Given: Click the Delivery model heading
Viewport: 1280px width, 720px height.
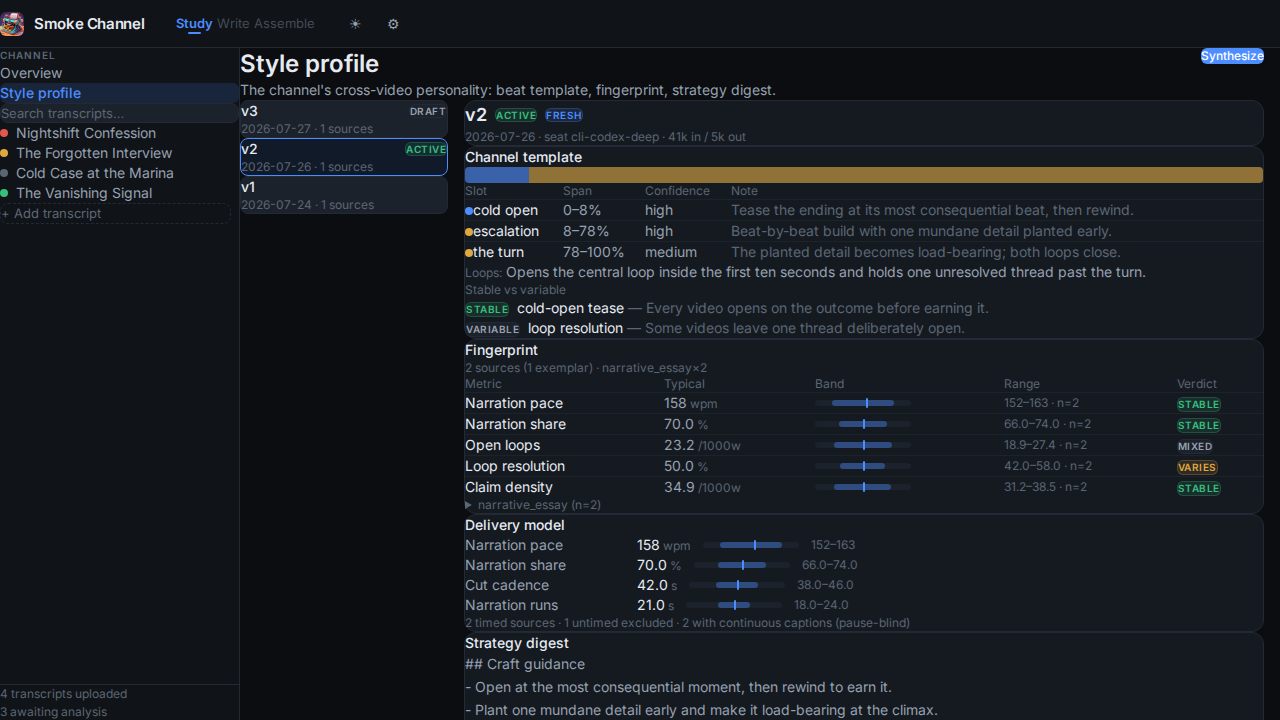Looking at the screenshot, I should [x=515, y=525].
